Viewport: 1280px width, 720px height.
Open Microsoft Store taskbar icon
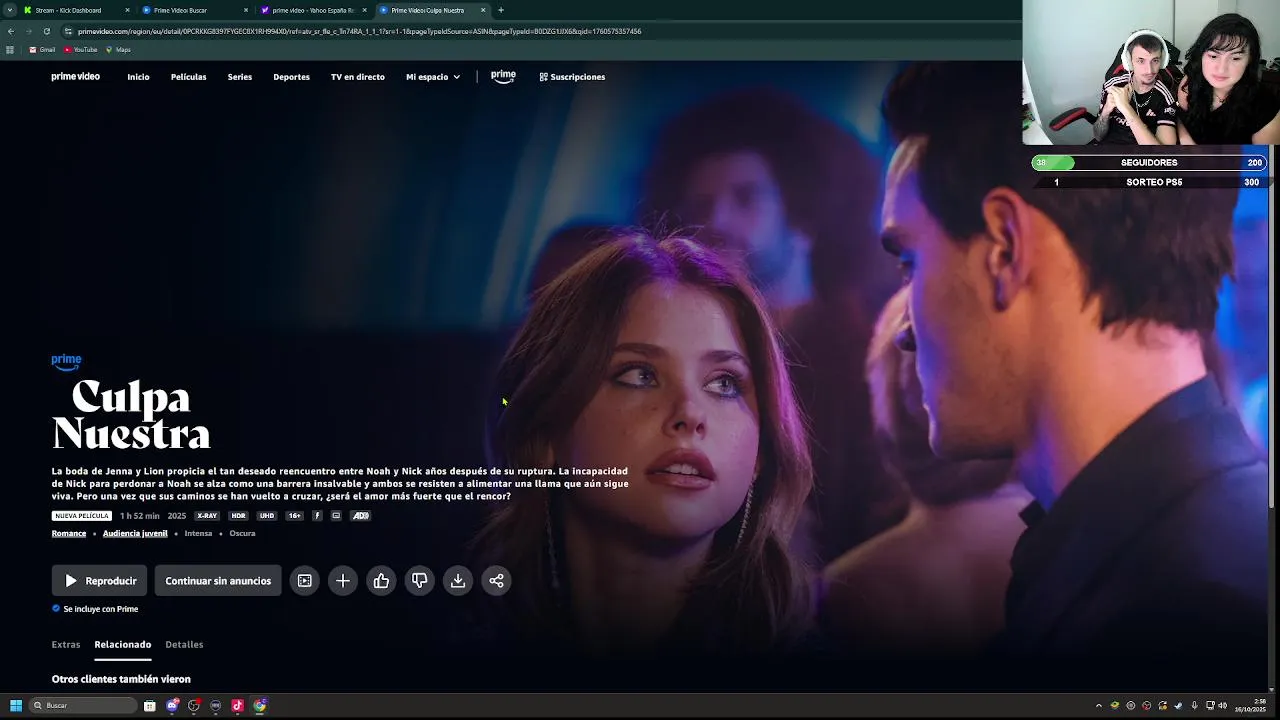[149, 706]
